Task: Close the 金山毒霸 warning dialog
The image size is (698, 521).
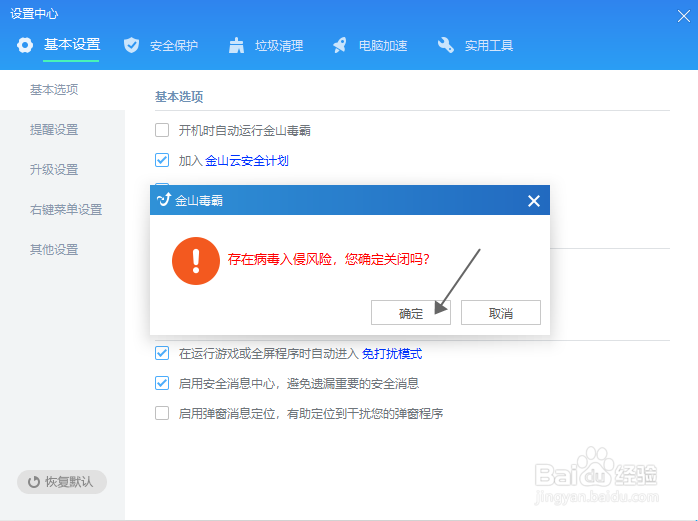Action: pos(534,201)
